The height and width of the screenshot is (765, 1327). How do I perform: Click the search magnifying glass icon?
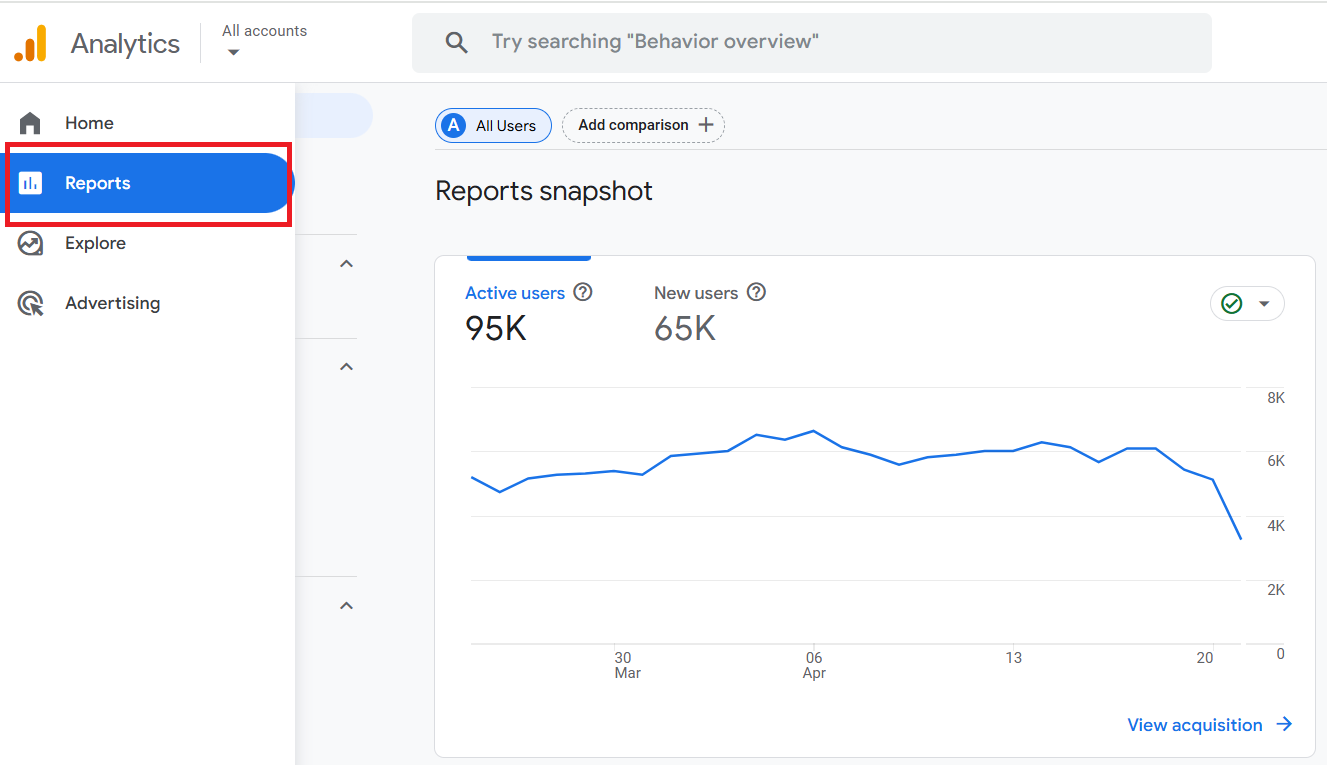click(x=457, y=42)
